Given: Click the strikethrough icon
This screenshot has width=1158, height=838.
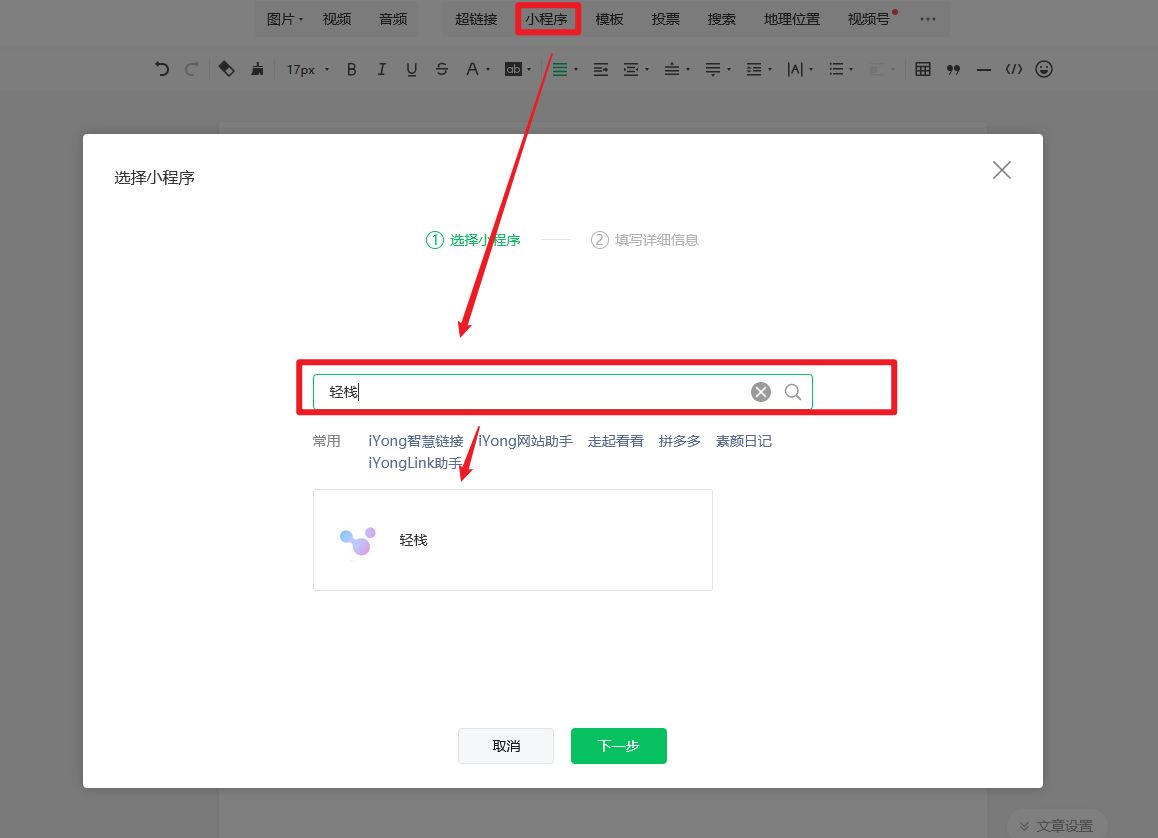Looking at the screenshot, I should [442, 69].
